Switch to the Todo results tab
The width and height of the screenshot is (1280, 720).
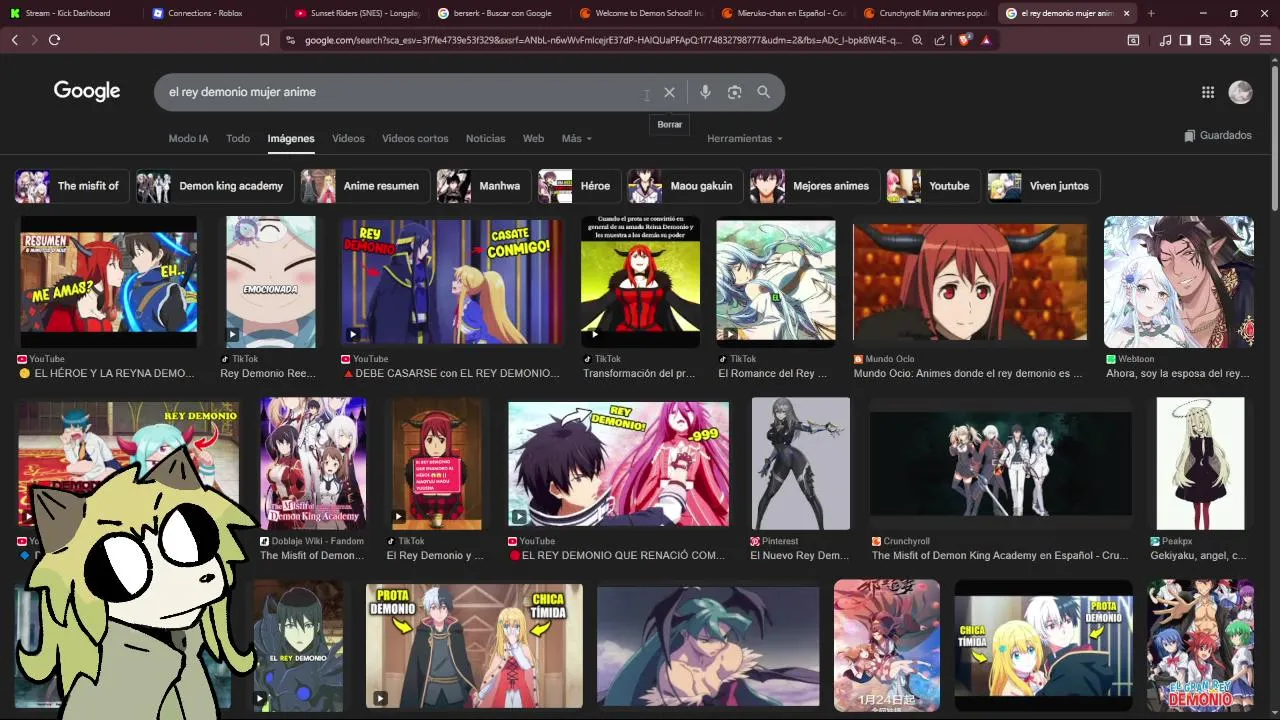tap(238, 138)
